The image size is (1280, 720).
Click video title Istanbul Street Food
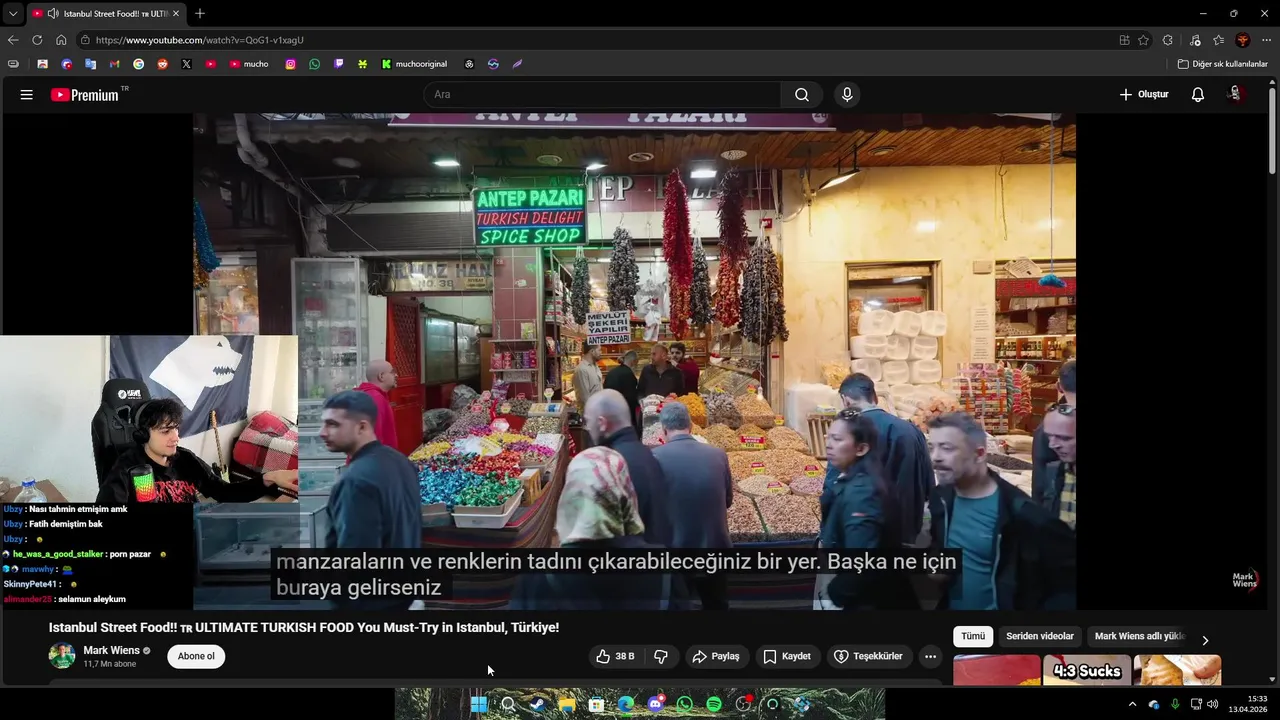304,628
